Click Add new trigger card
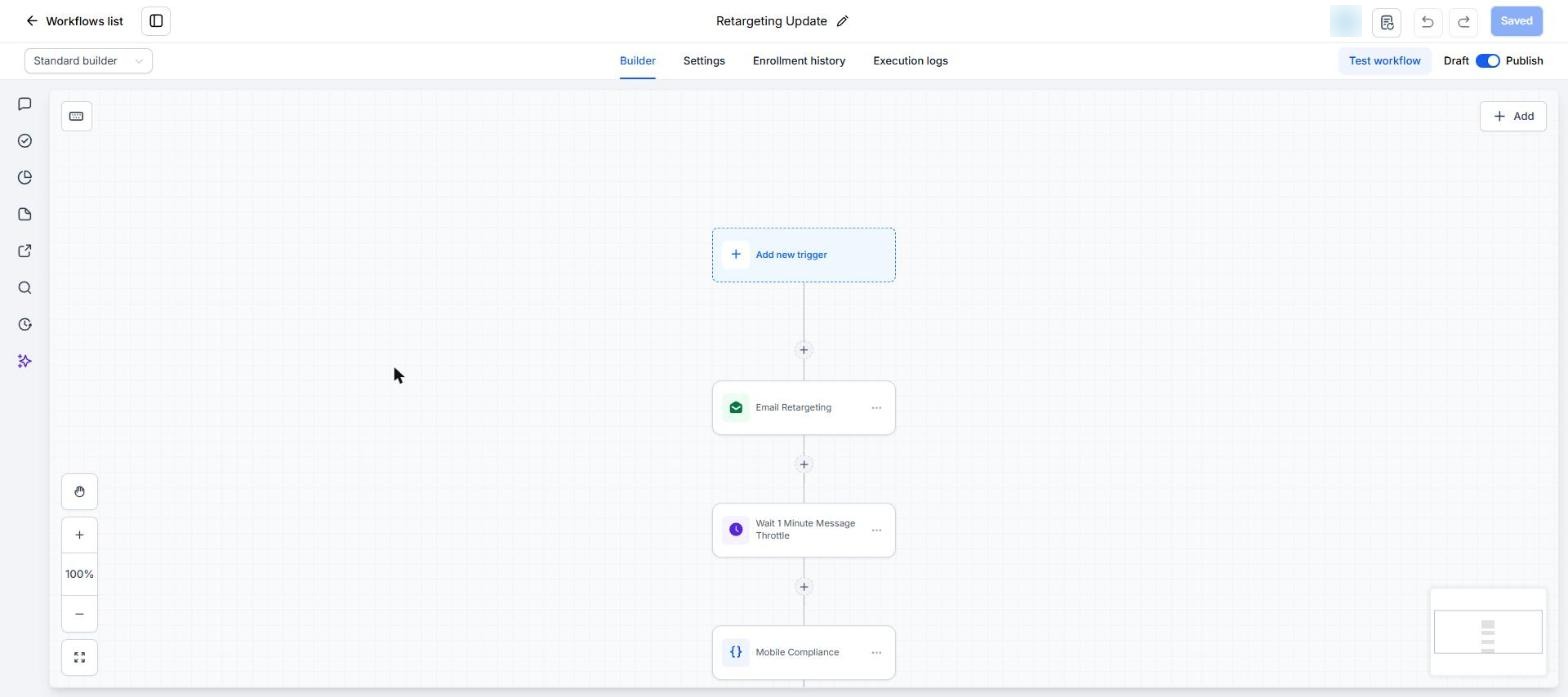Viewport: 1568px width, 697px height. [804, 255]
